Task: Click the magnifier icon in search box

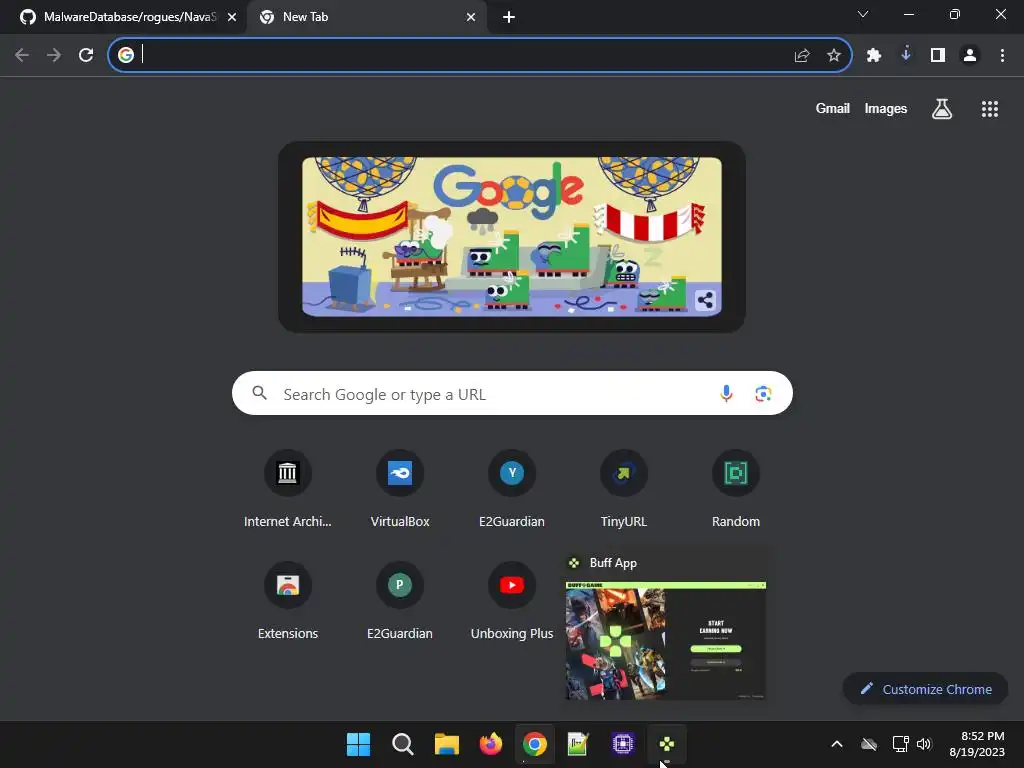Action: 259,393
